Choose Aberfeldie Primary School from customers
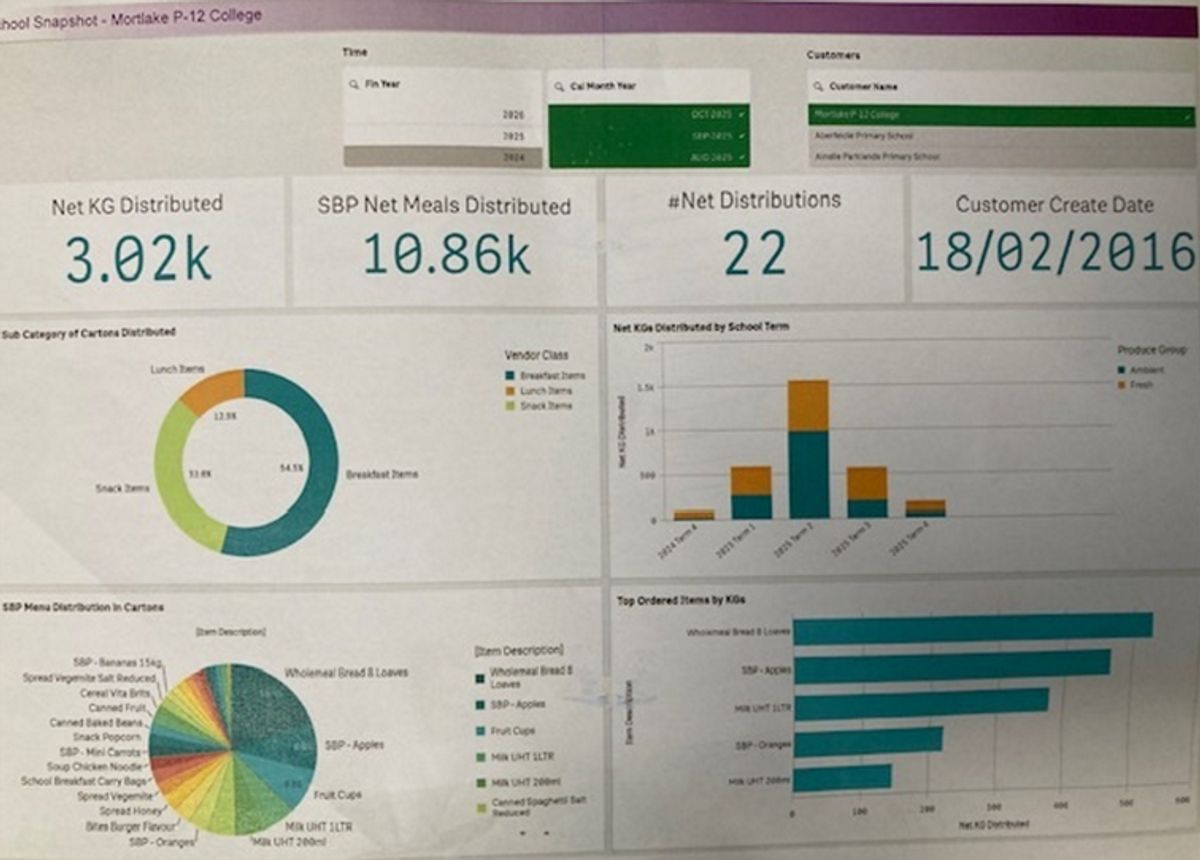 (1000, 136)
